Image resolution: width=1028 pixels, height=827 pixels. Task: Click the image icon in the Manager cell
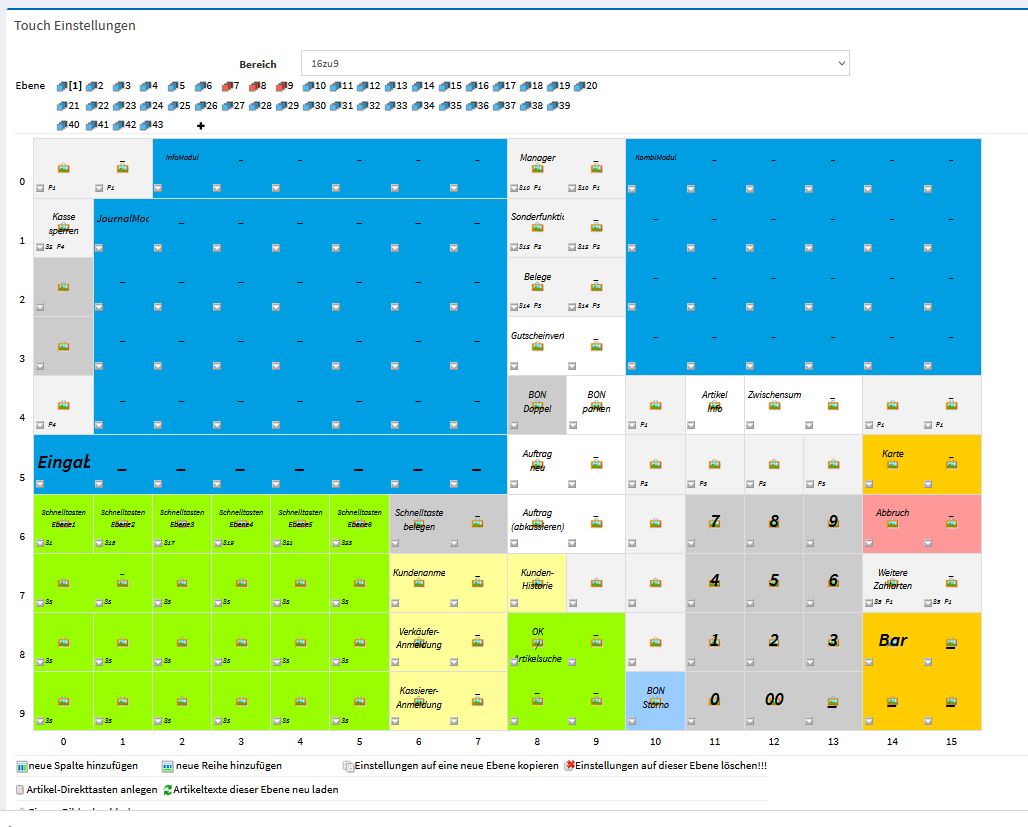click(x=537, y=168)
